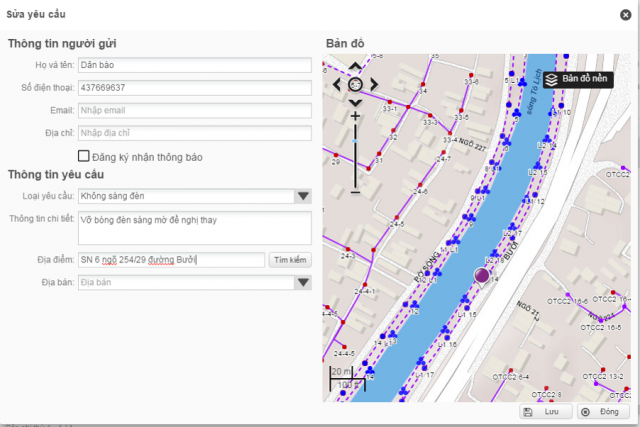Zoom out using the minus icon
This screenshot has width=640, height=427.
pyautogui.click(x=355, y=191)
